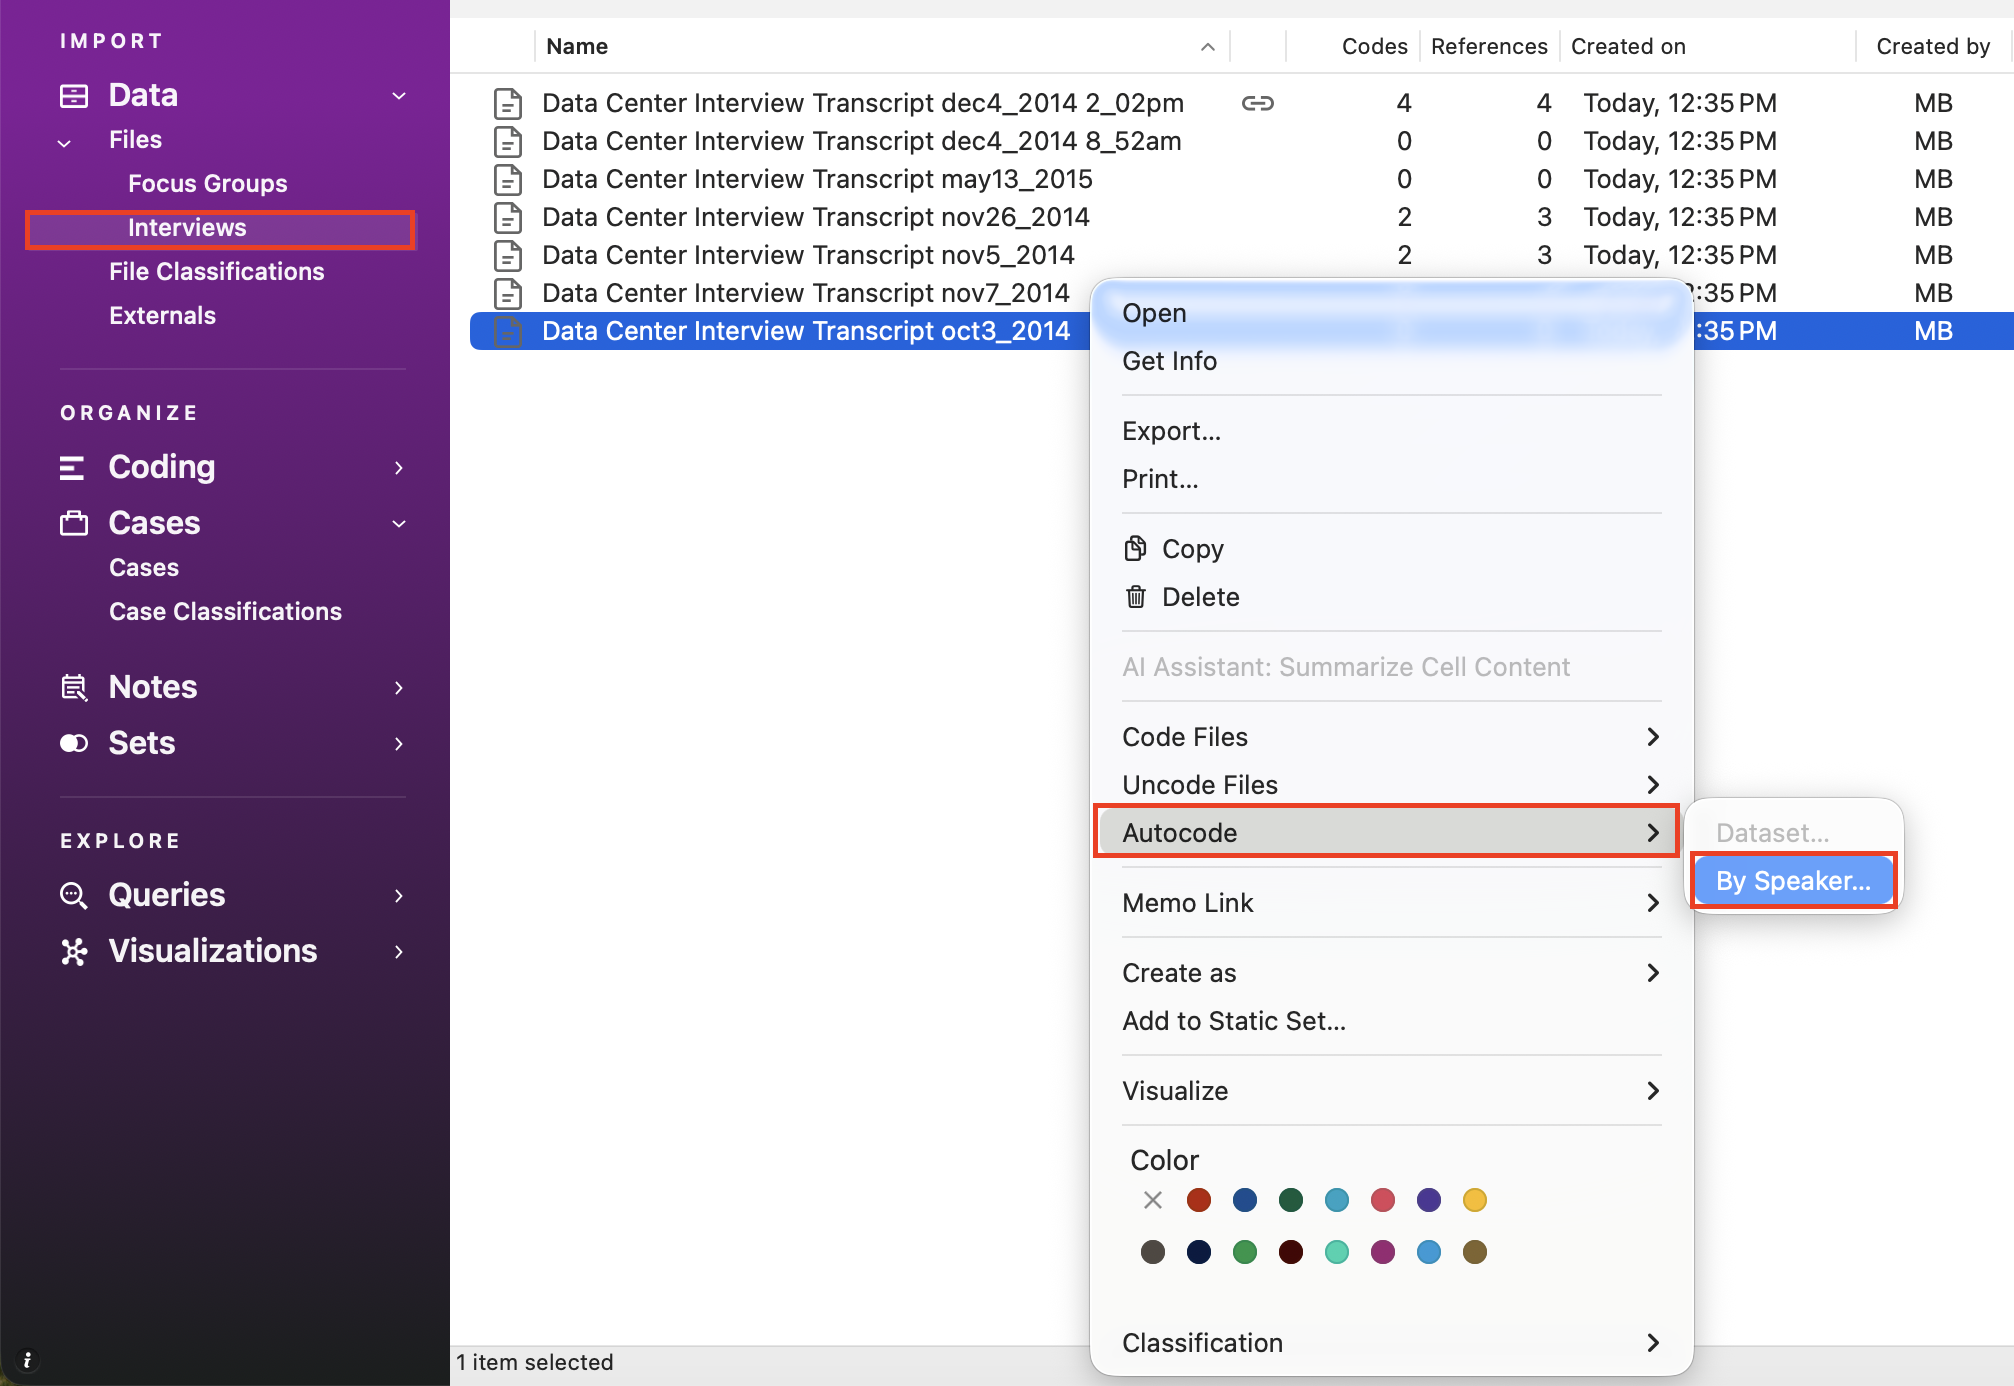2014x1386 pixels.
Task: Click document icon of dec4_2014 2_02pm transcript
Action: click(508, 103)
